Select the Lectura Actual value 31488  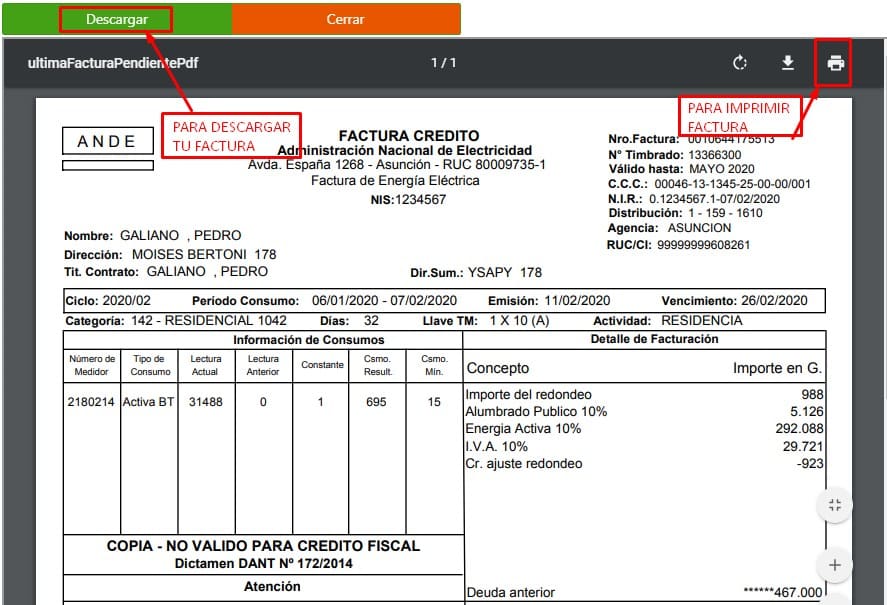pyautogui.click(x=206, y=402)
